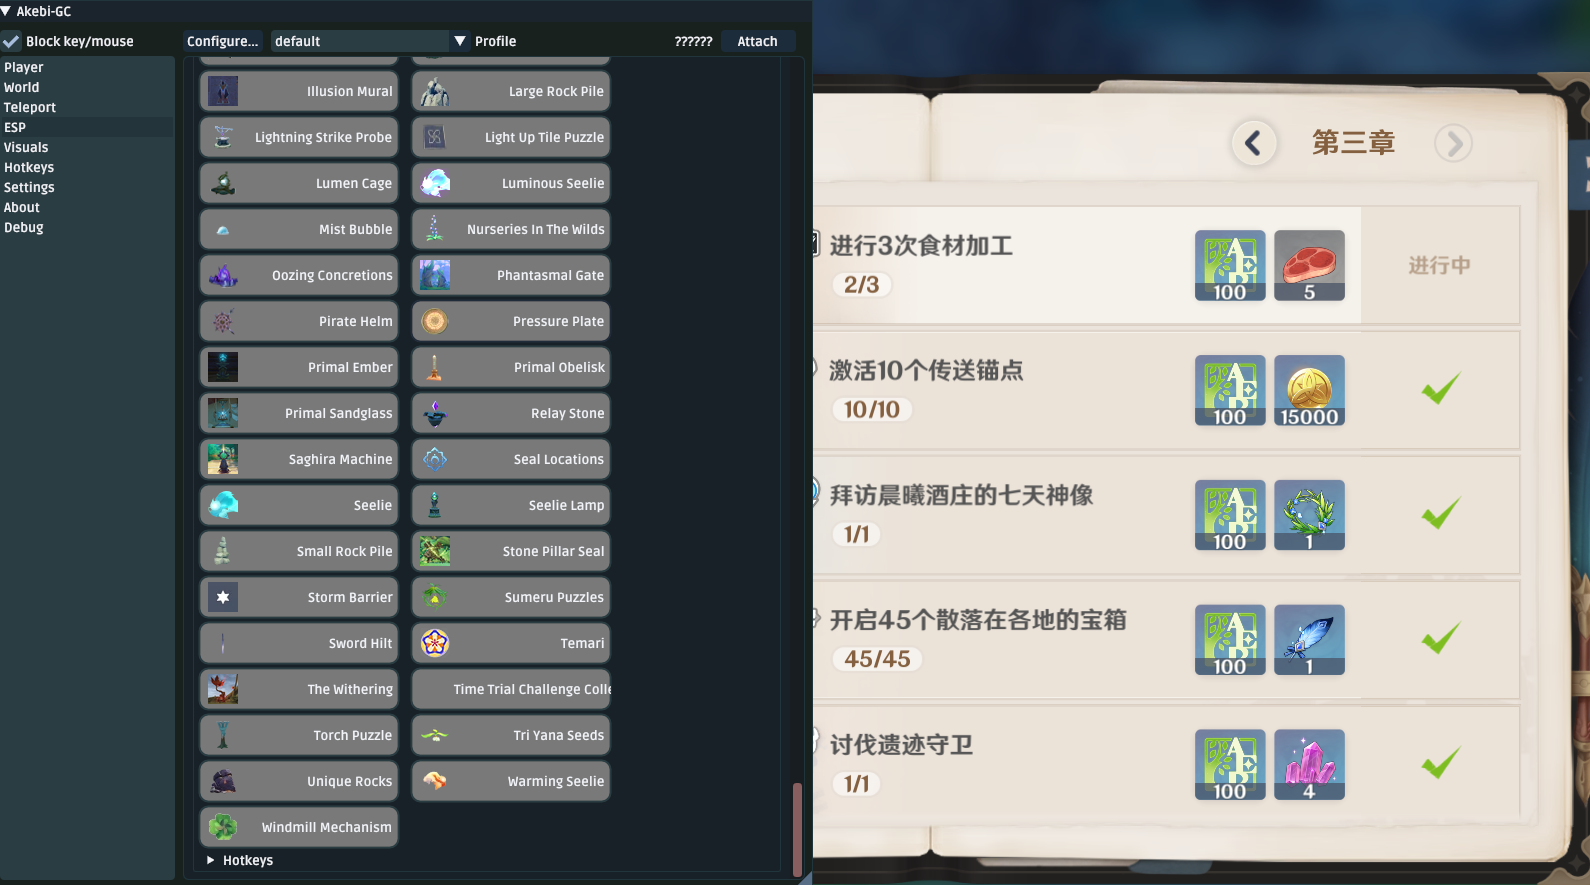Click the ESP list vertical scrollbar
The width and height of the screenshot is (1590, 885).
(x=797, y=828)
